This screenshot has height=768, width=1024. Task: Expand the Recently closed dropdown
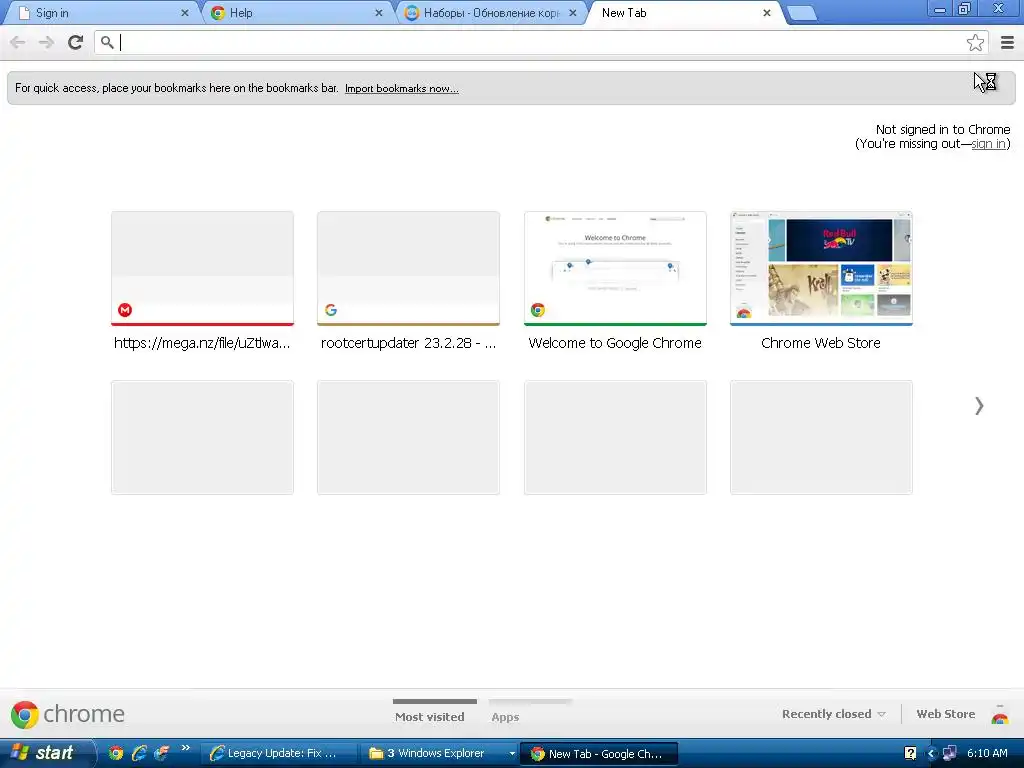(x=833, y=714)
